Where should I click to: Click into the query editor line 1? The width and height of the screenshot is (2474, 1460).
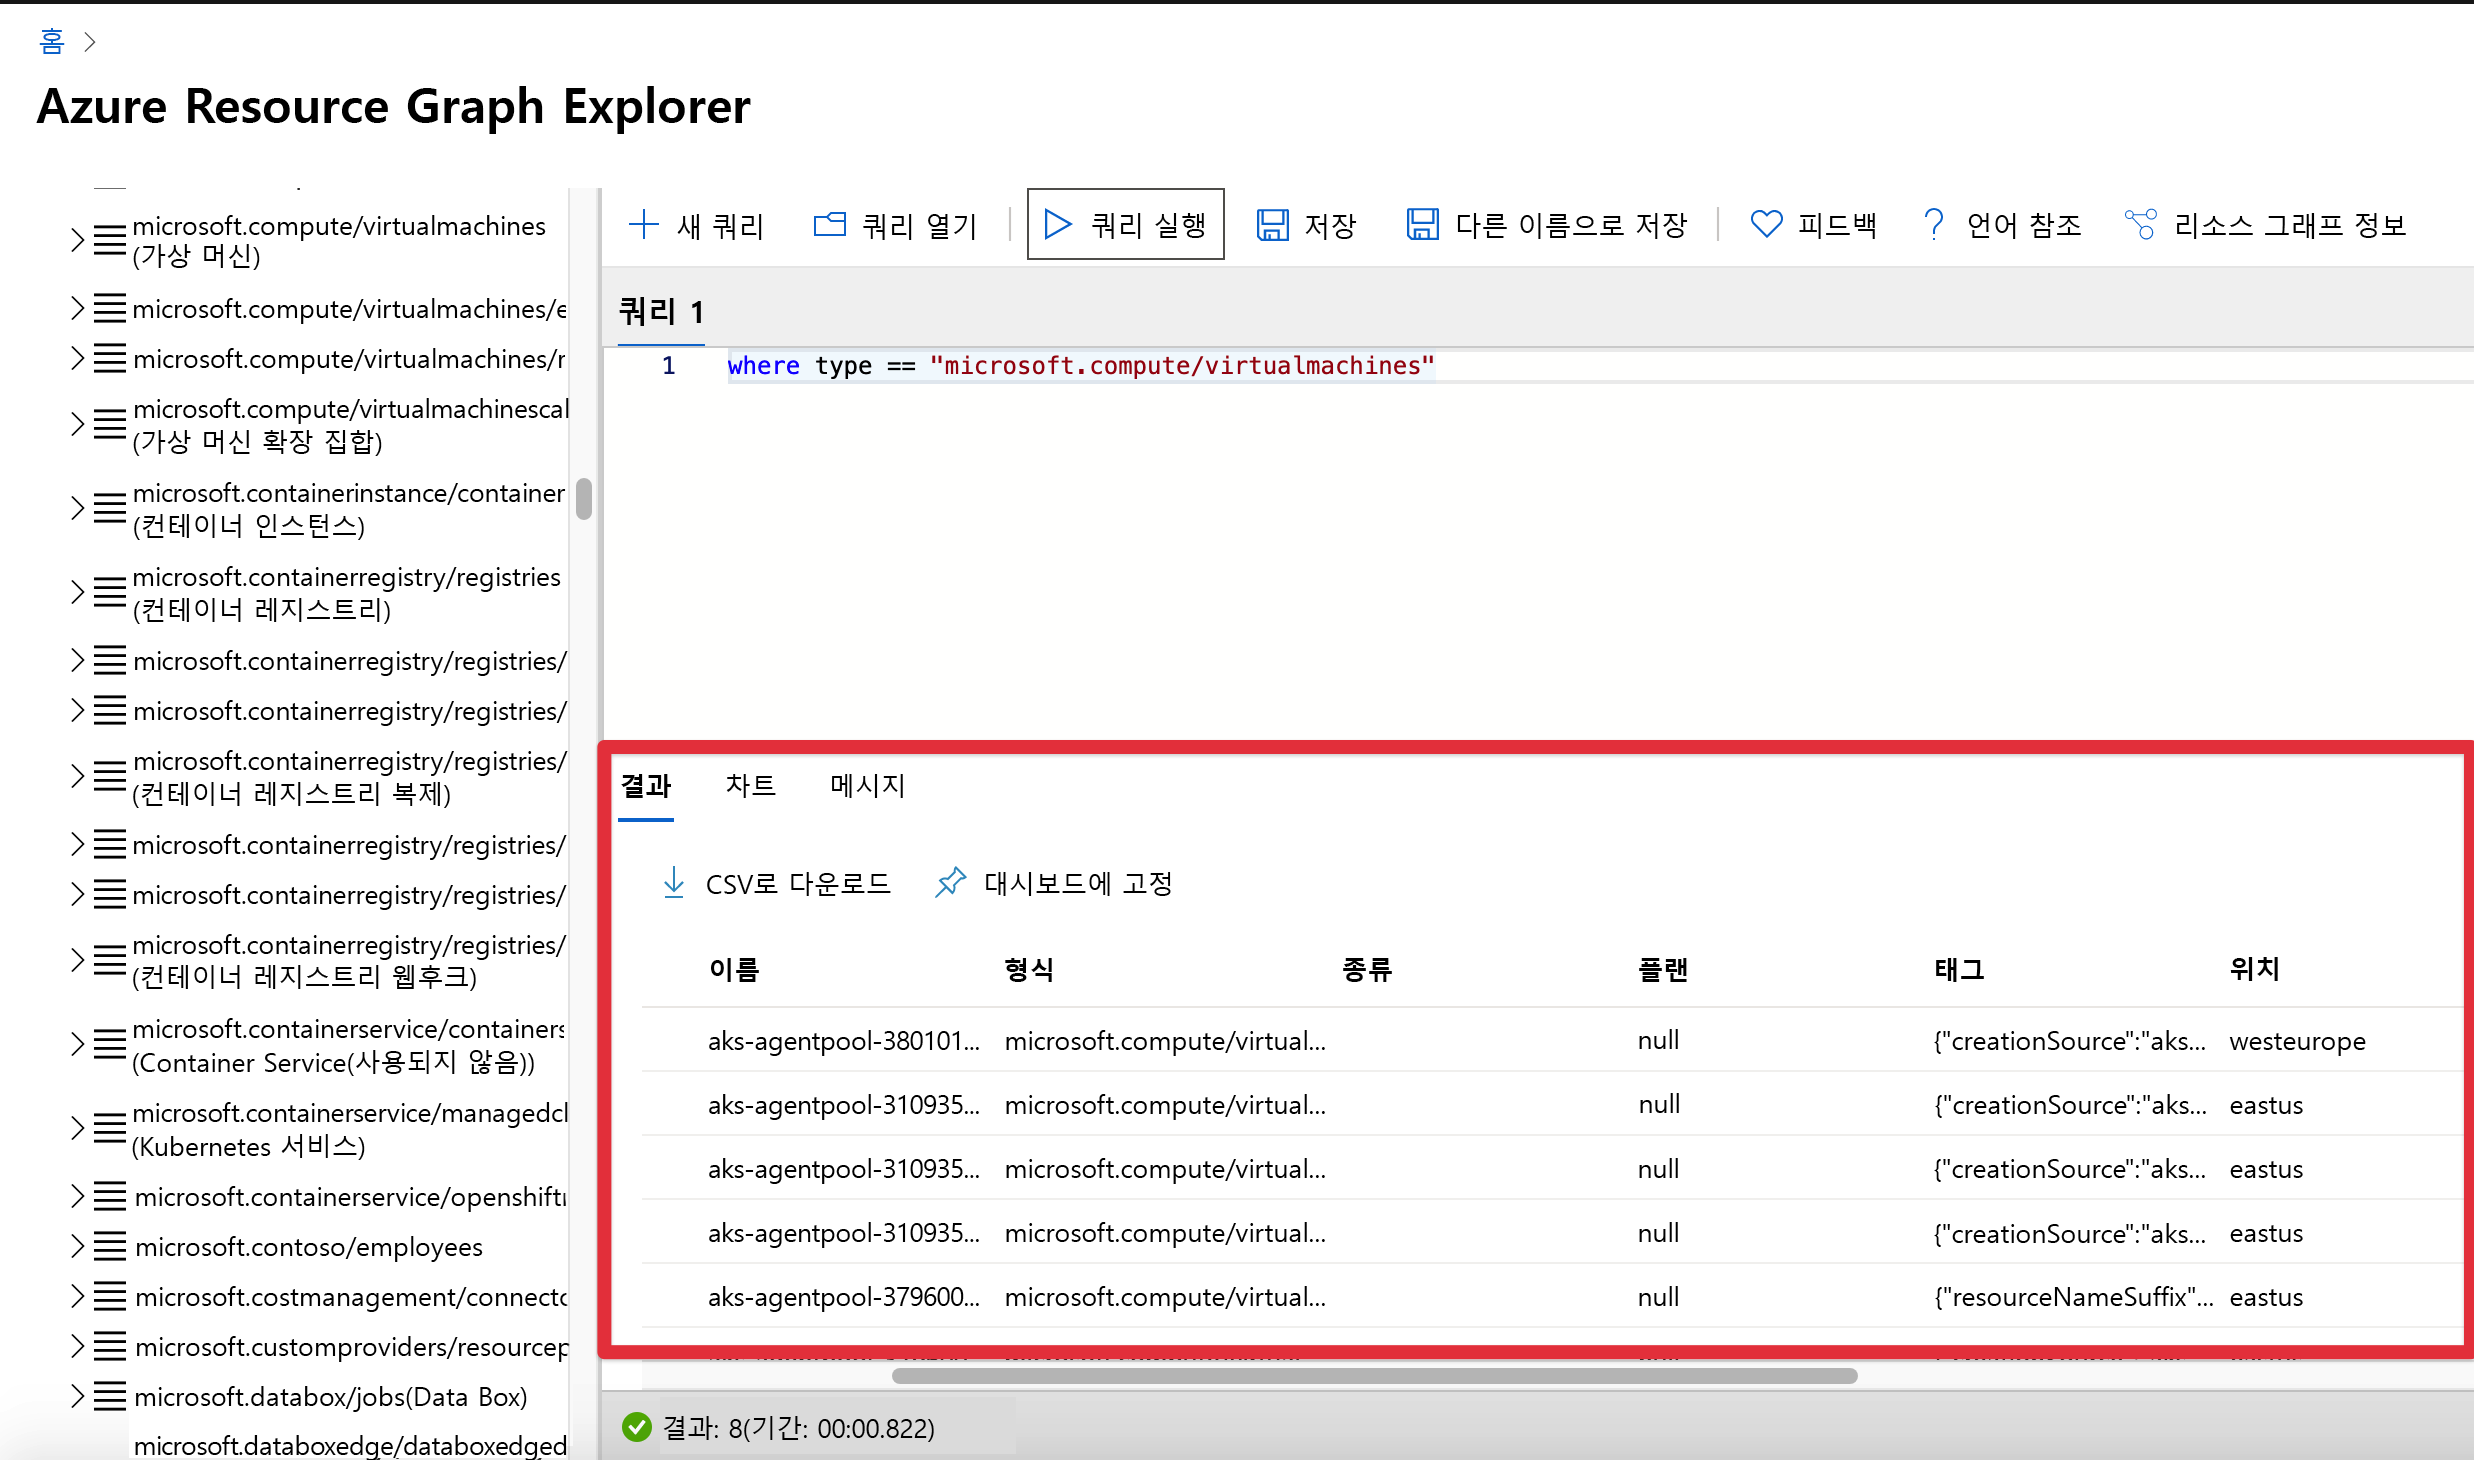[1080, 366]
